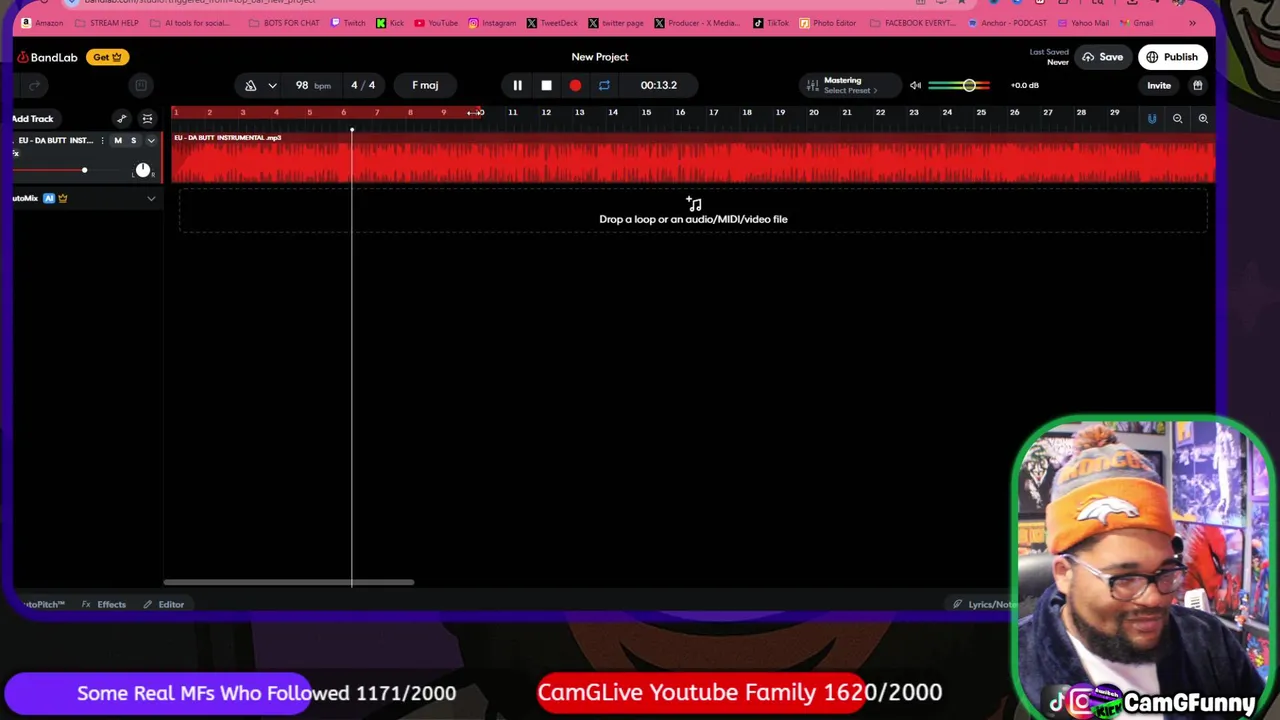The height and width of the screenshot is (720, 1280).
Task: Click bar 20 on the timeline ruler
Action: pyautogui.click(x=814, y=112)
